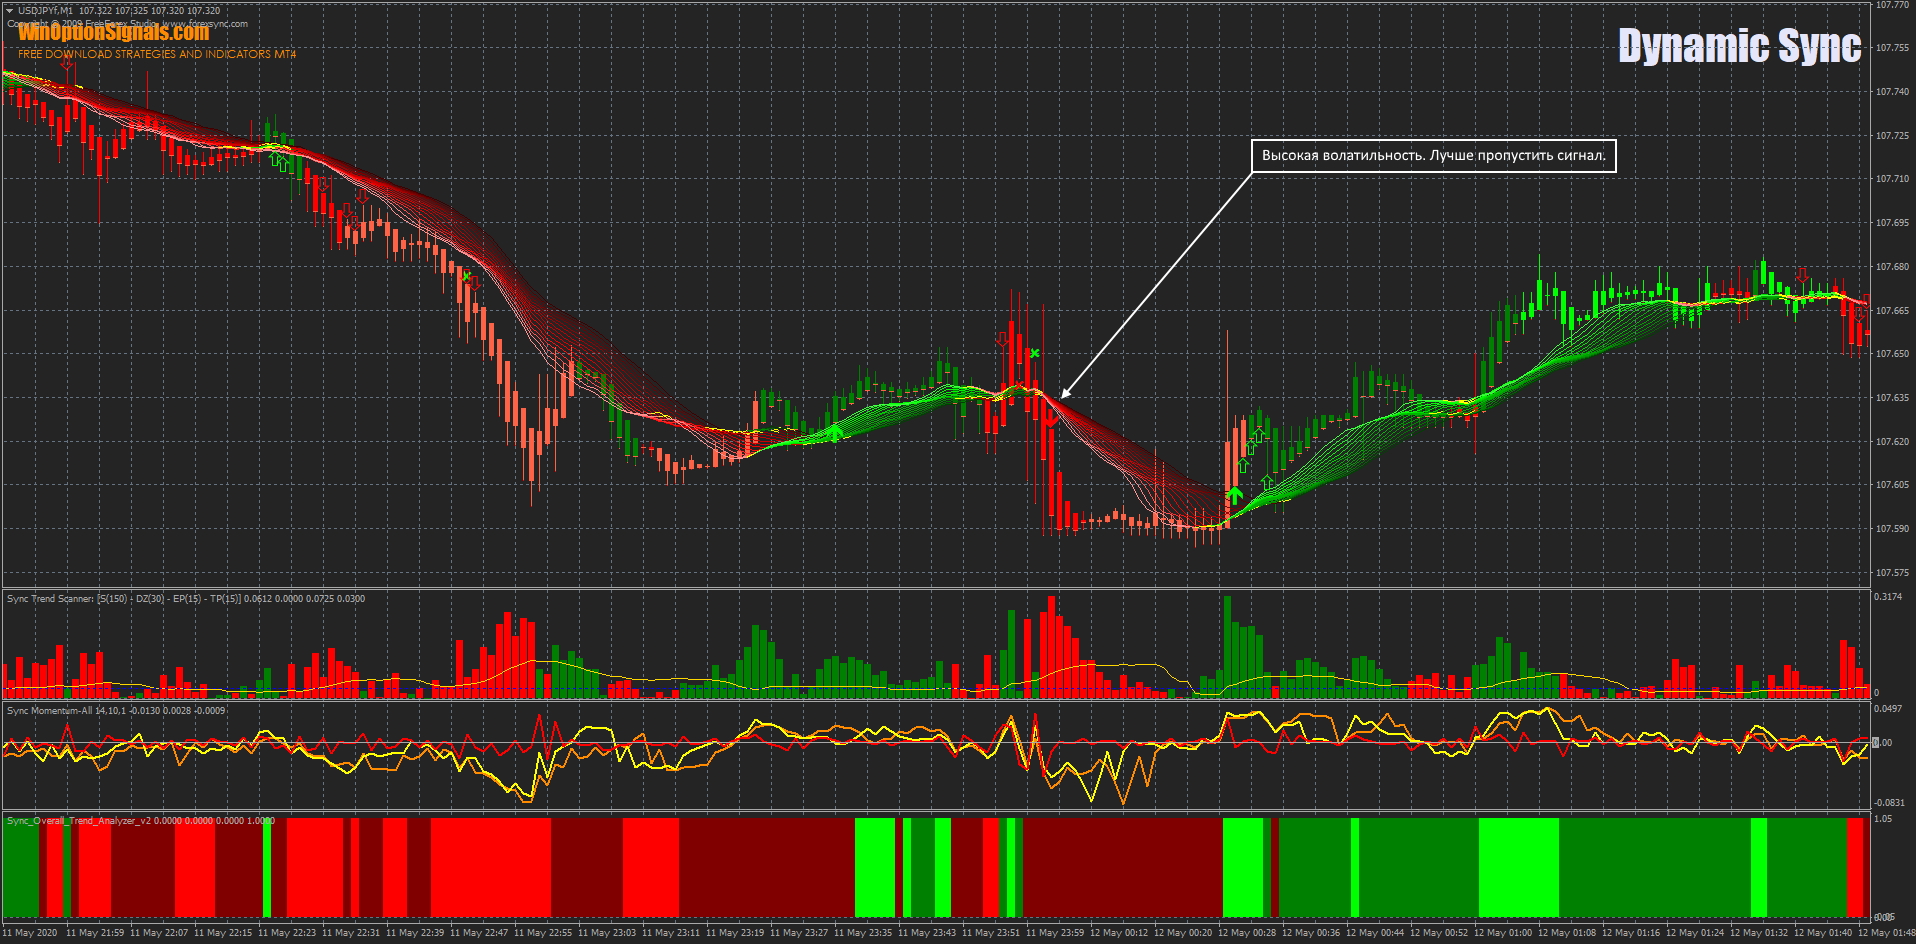Click green X marker near the volatility spike

click(x=1035, y=353)
